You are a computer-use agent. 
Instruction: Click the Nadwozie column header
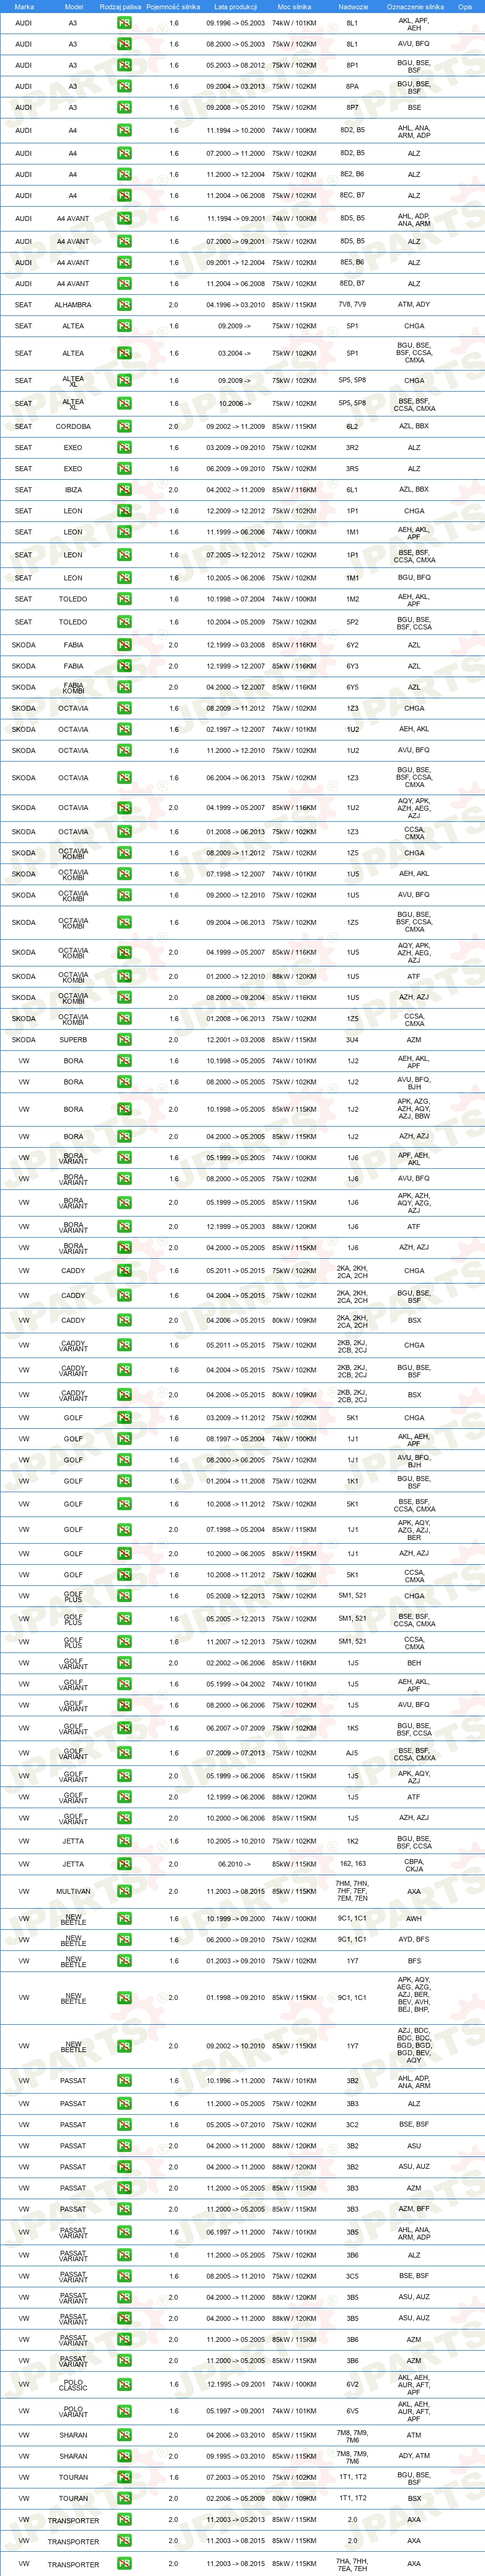[x=353, y=6]
